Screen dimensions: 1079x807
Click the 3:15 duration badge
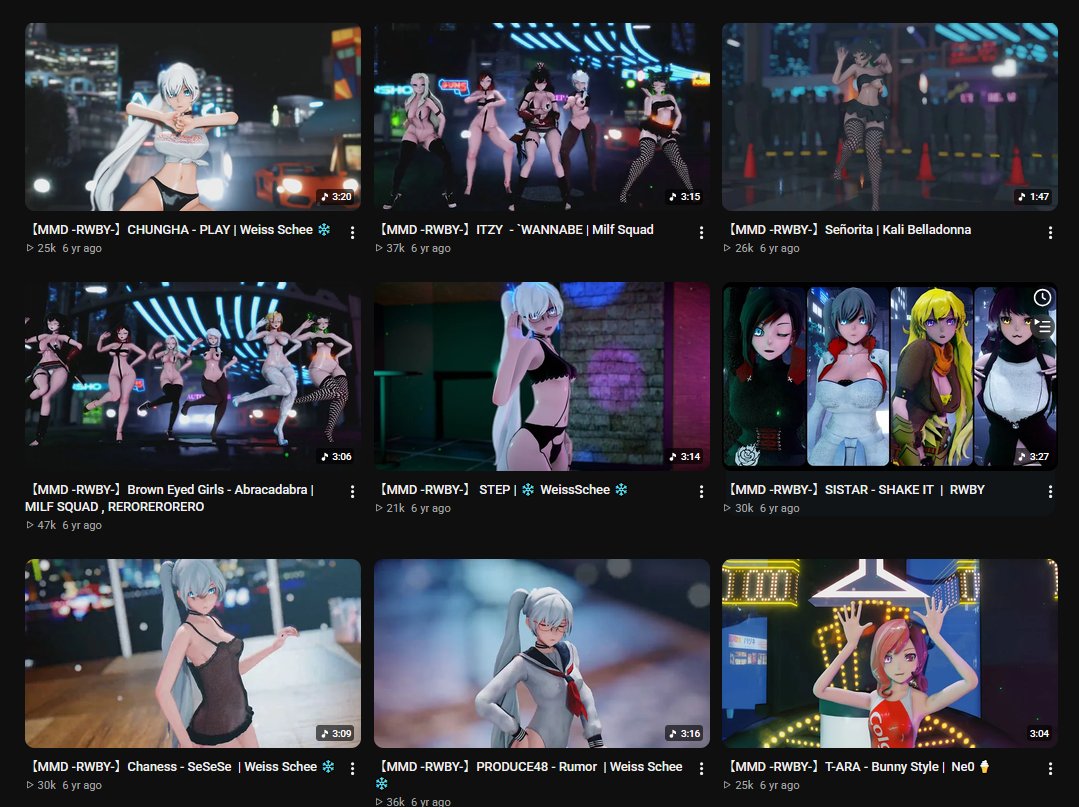click(685, 197)
